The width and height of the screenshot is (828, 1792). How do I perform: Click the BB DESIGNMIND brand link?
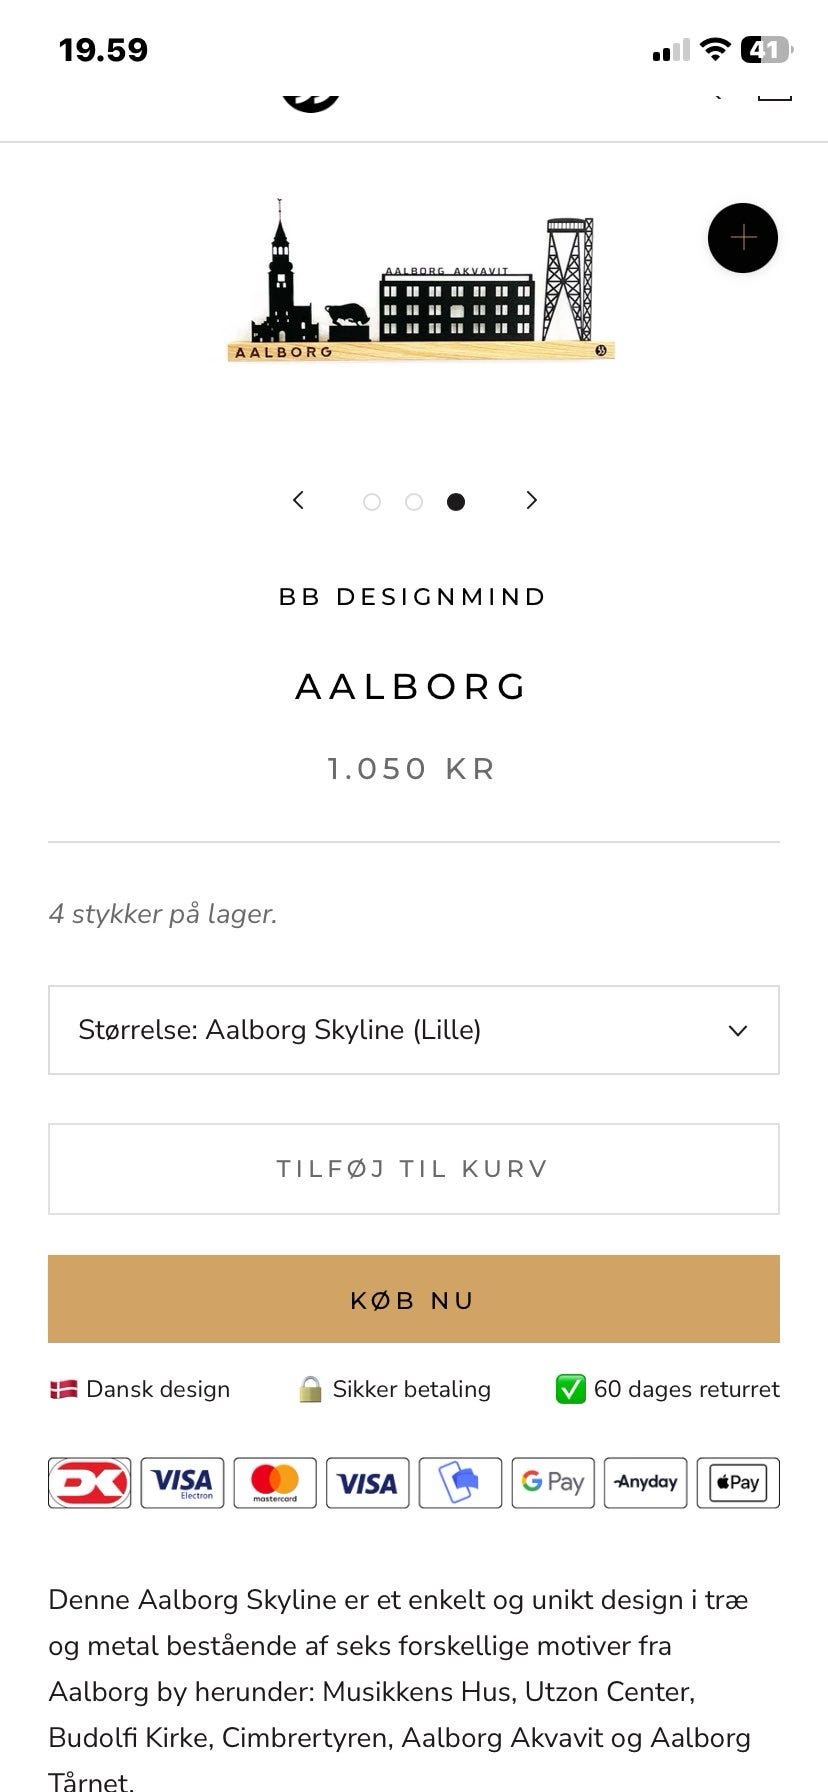coord(413,596)
